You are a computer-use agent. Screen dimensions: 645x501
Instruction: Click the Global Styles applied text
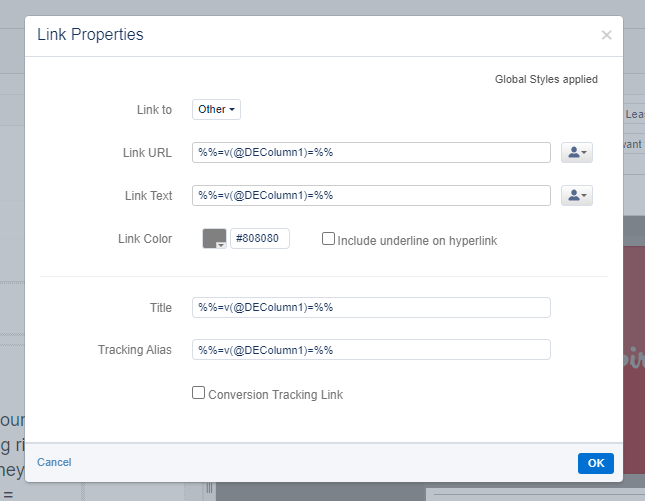click(546, 79)
